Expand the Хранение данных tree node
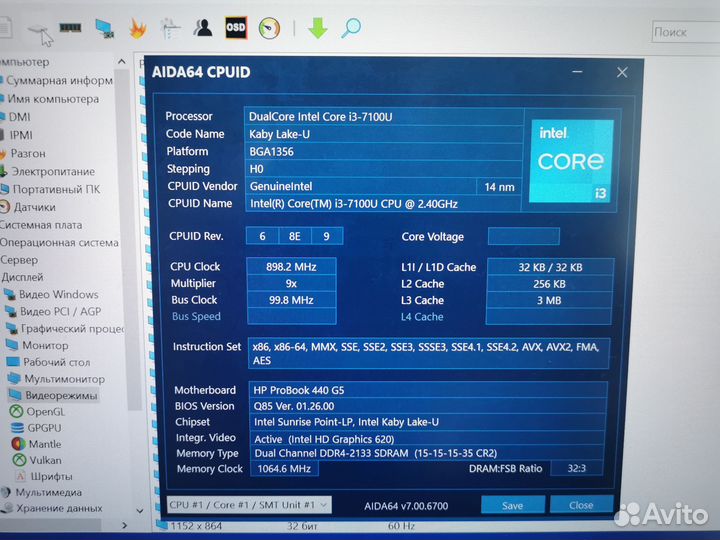720x540 pixels. pos(57,508)
